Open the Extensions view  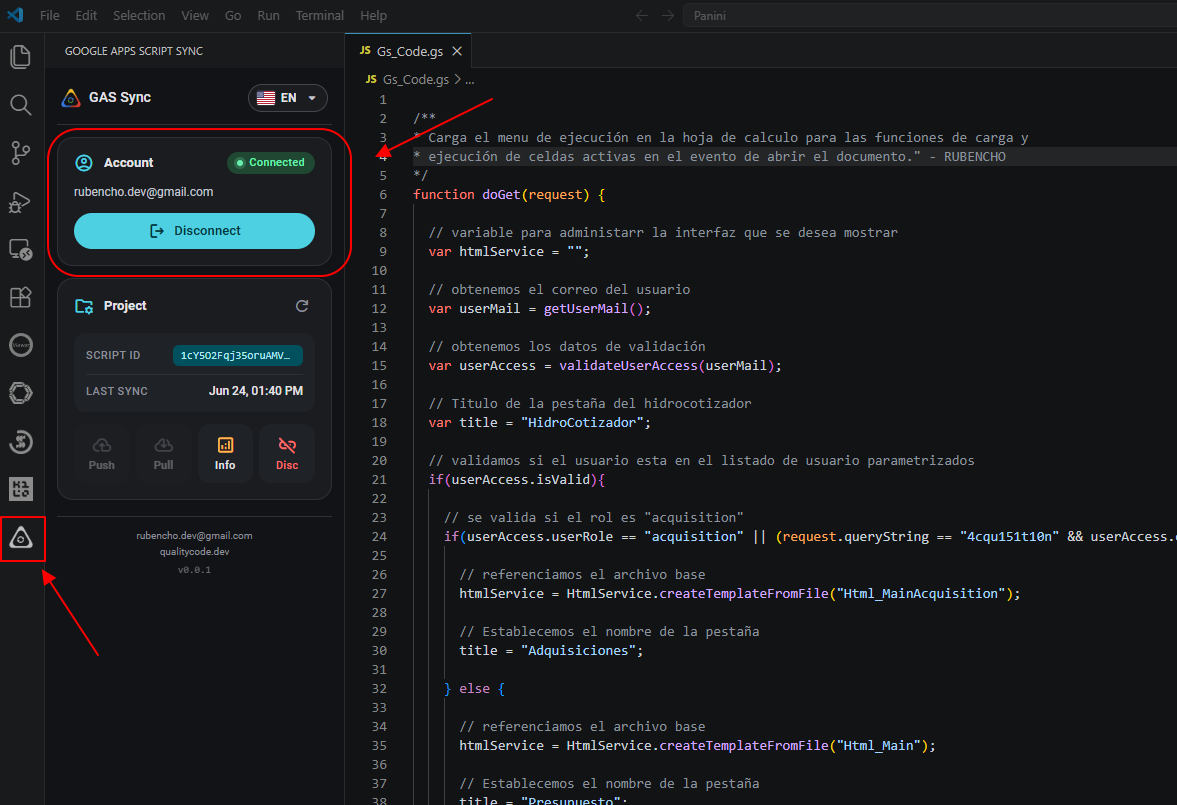click(20, 297)
